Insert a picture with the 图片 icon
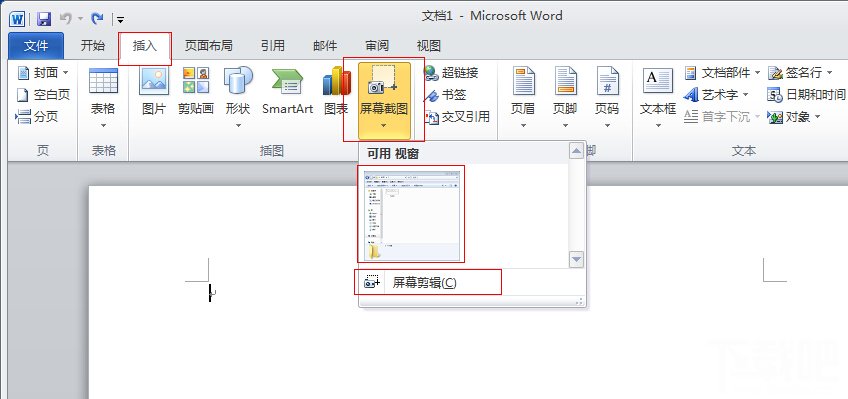 154,90
